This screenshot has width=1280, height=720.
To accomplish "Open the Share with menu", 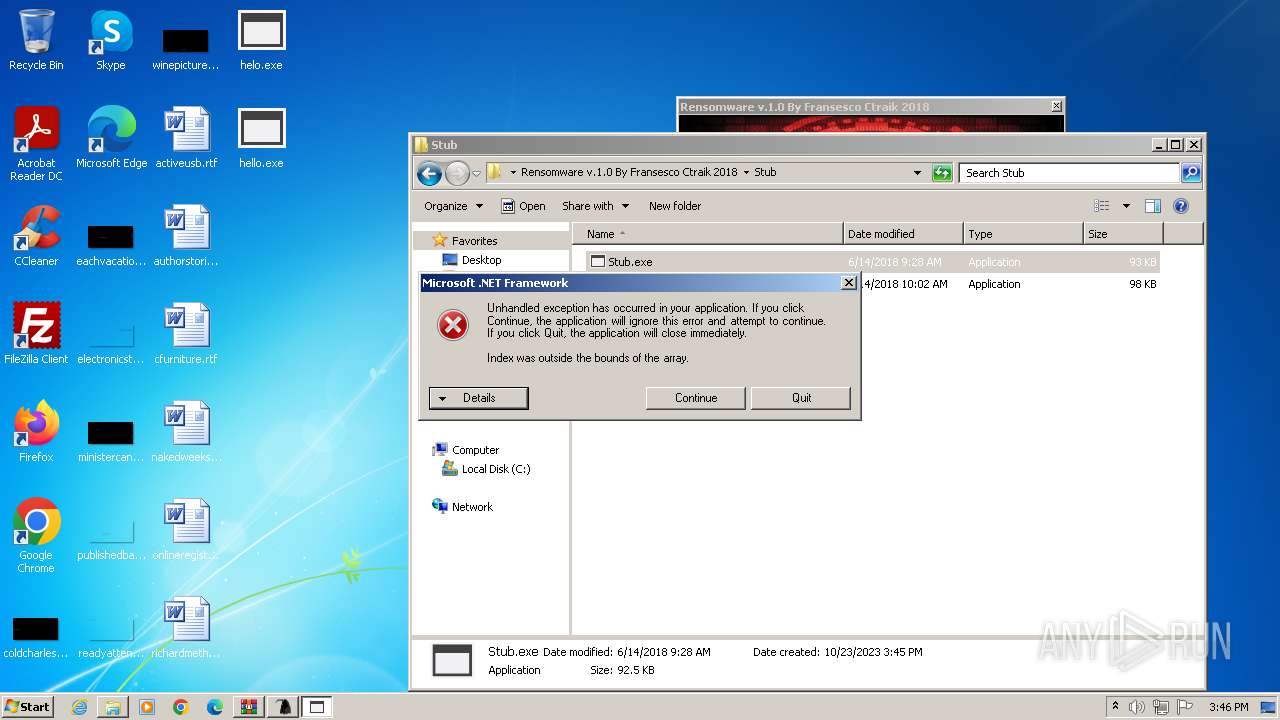I will (x=595, y=206).
